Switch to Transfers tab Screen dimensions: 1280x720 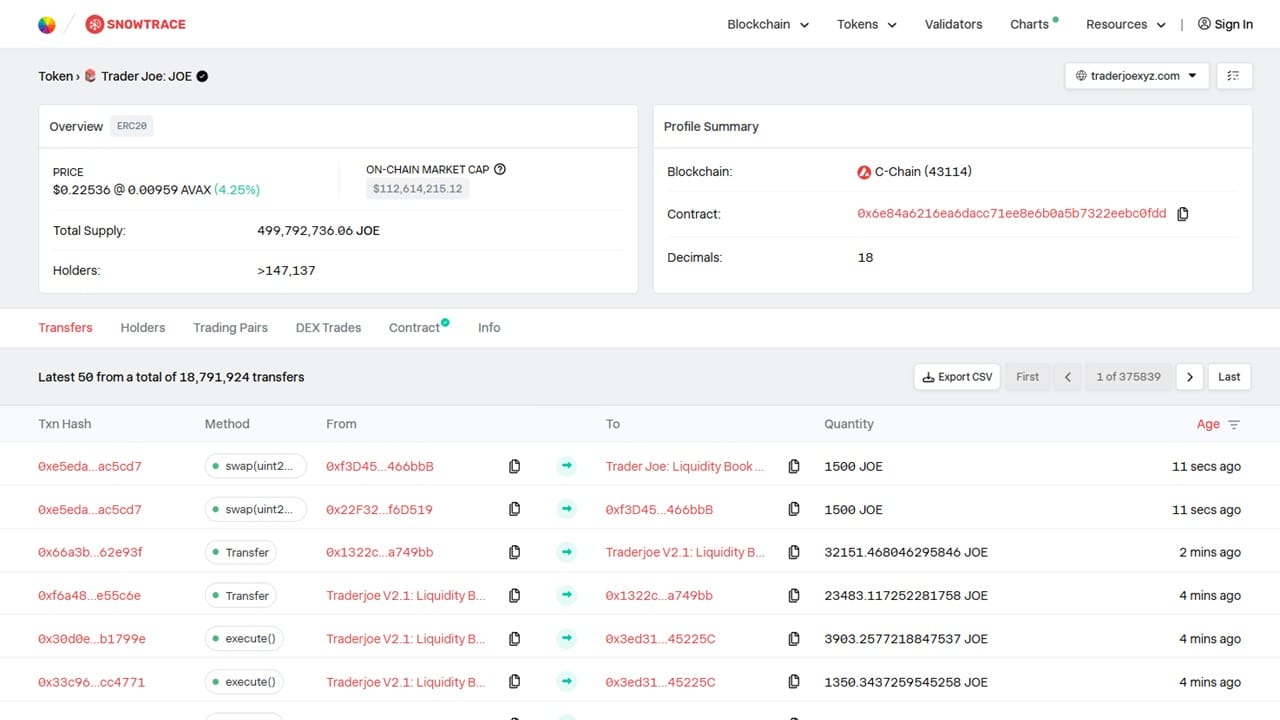point(65,327)
